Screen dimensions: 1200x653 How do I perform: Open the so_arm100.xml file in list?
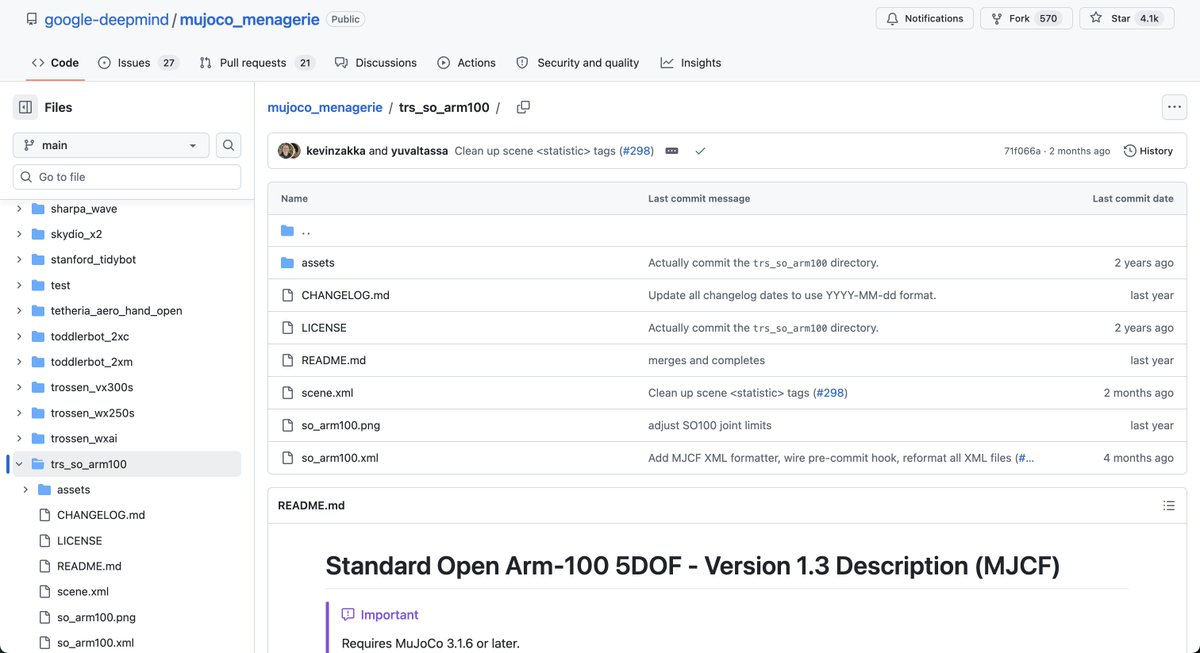[340, 458]
